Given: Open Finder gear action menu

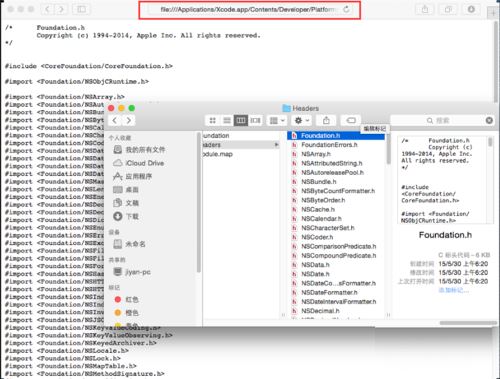Looking at the screenshot, I should (302, 120).
